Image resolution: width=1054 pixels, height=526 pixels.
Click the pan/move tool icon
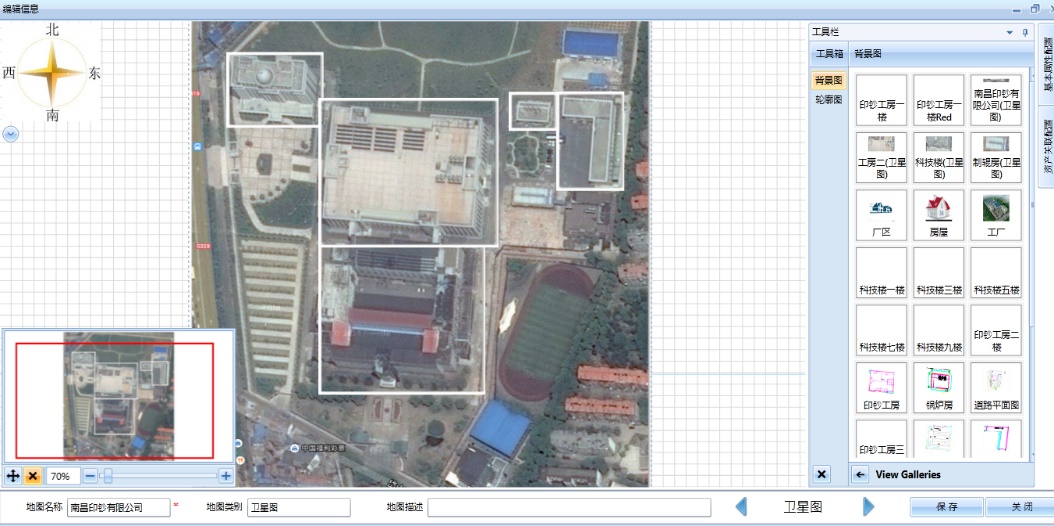pyautogui.click(x=13, y=476)
